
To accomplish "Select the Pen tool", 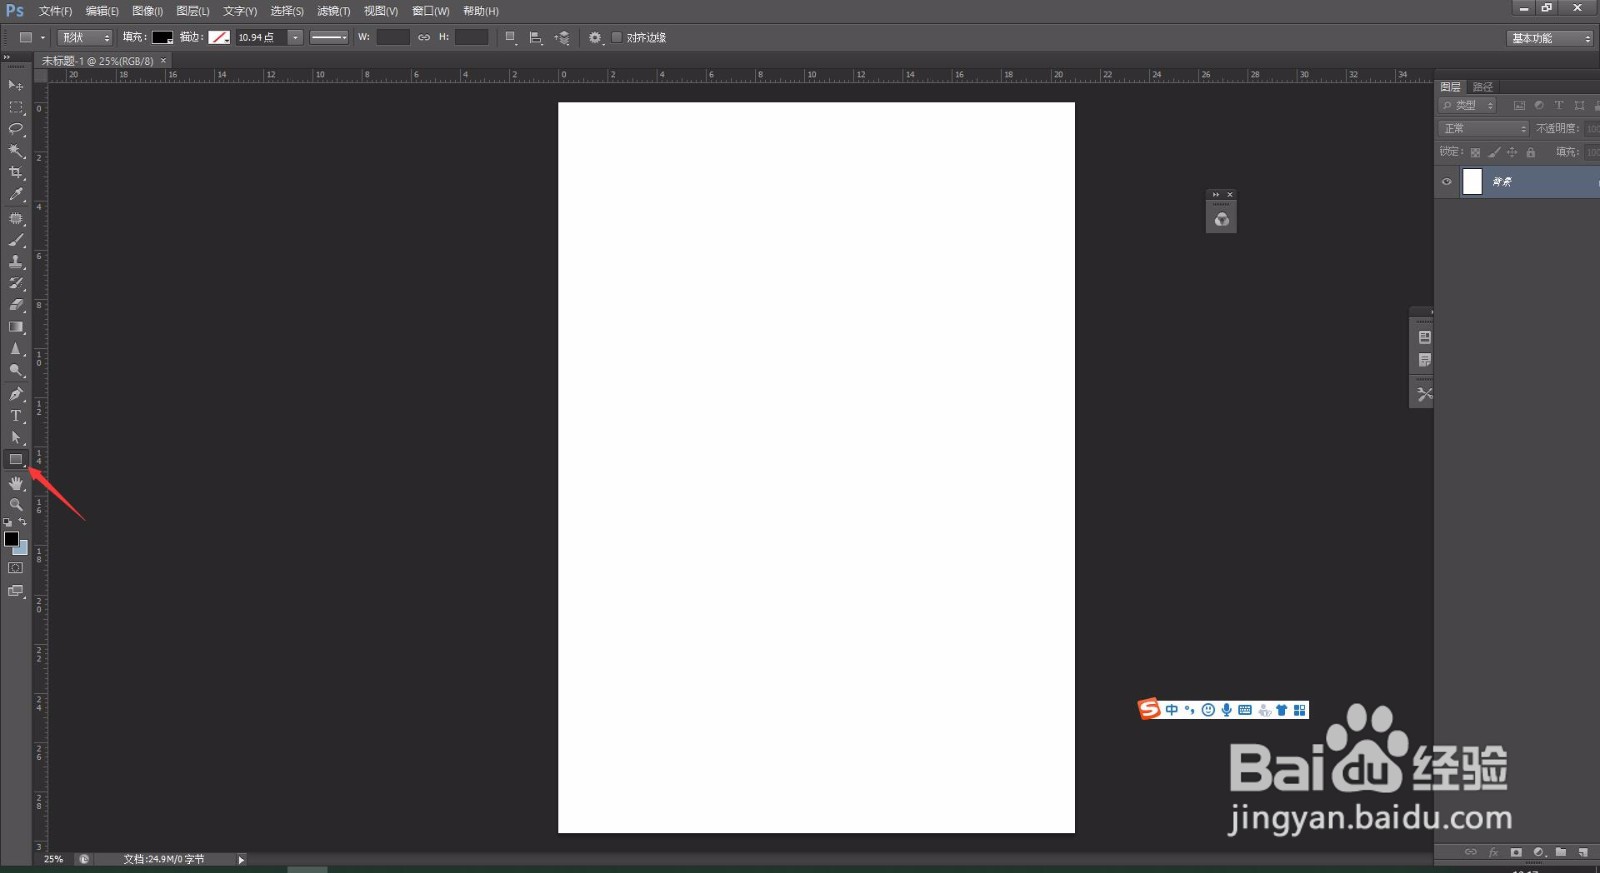I will pos(15,394).
